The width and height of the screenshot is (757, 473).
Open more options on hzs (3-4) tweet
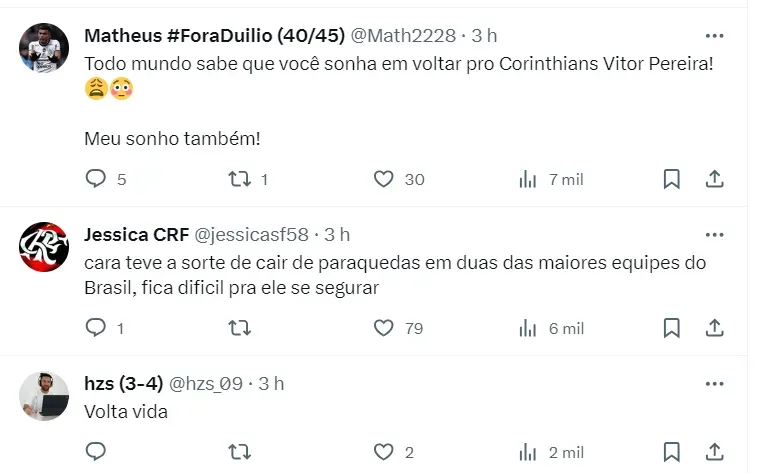pyautogui.click(x=714, y=383)
